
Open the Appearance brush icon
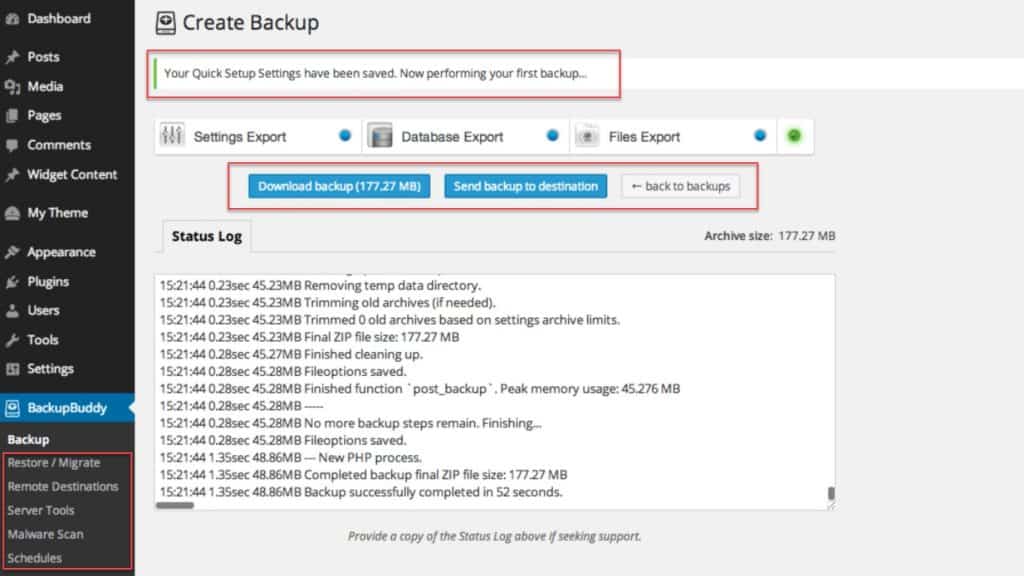click(x=11, y=252)
